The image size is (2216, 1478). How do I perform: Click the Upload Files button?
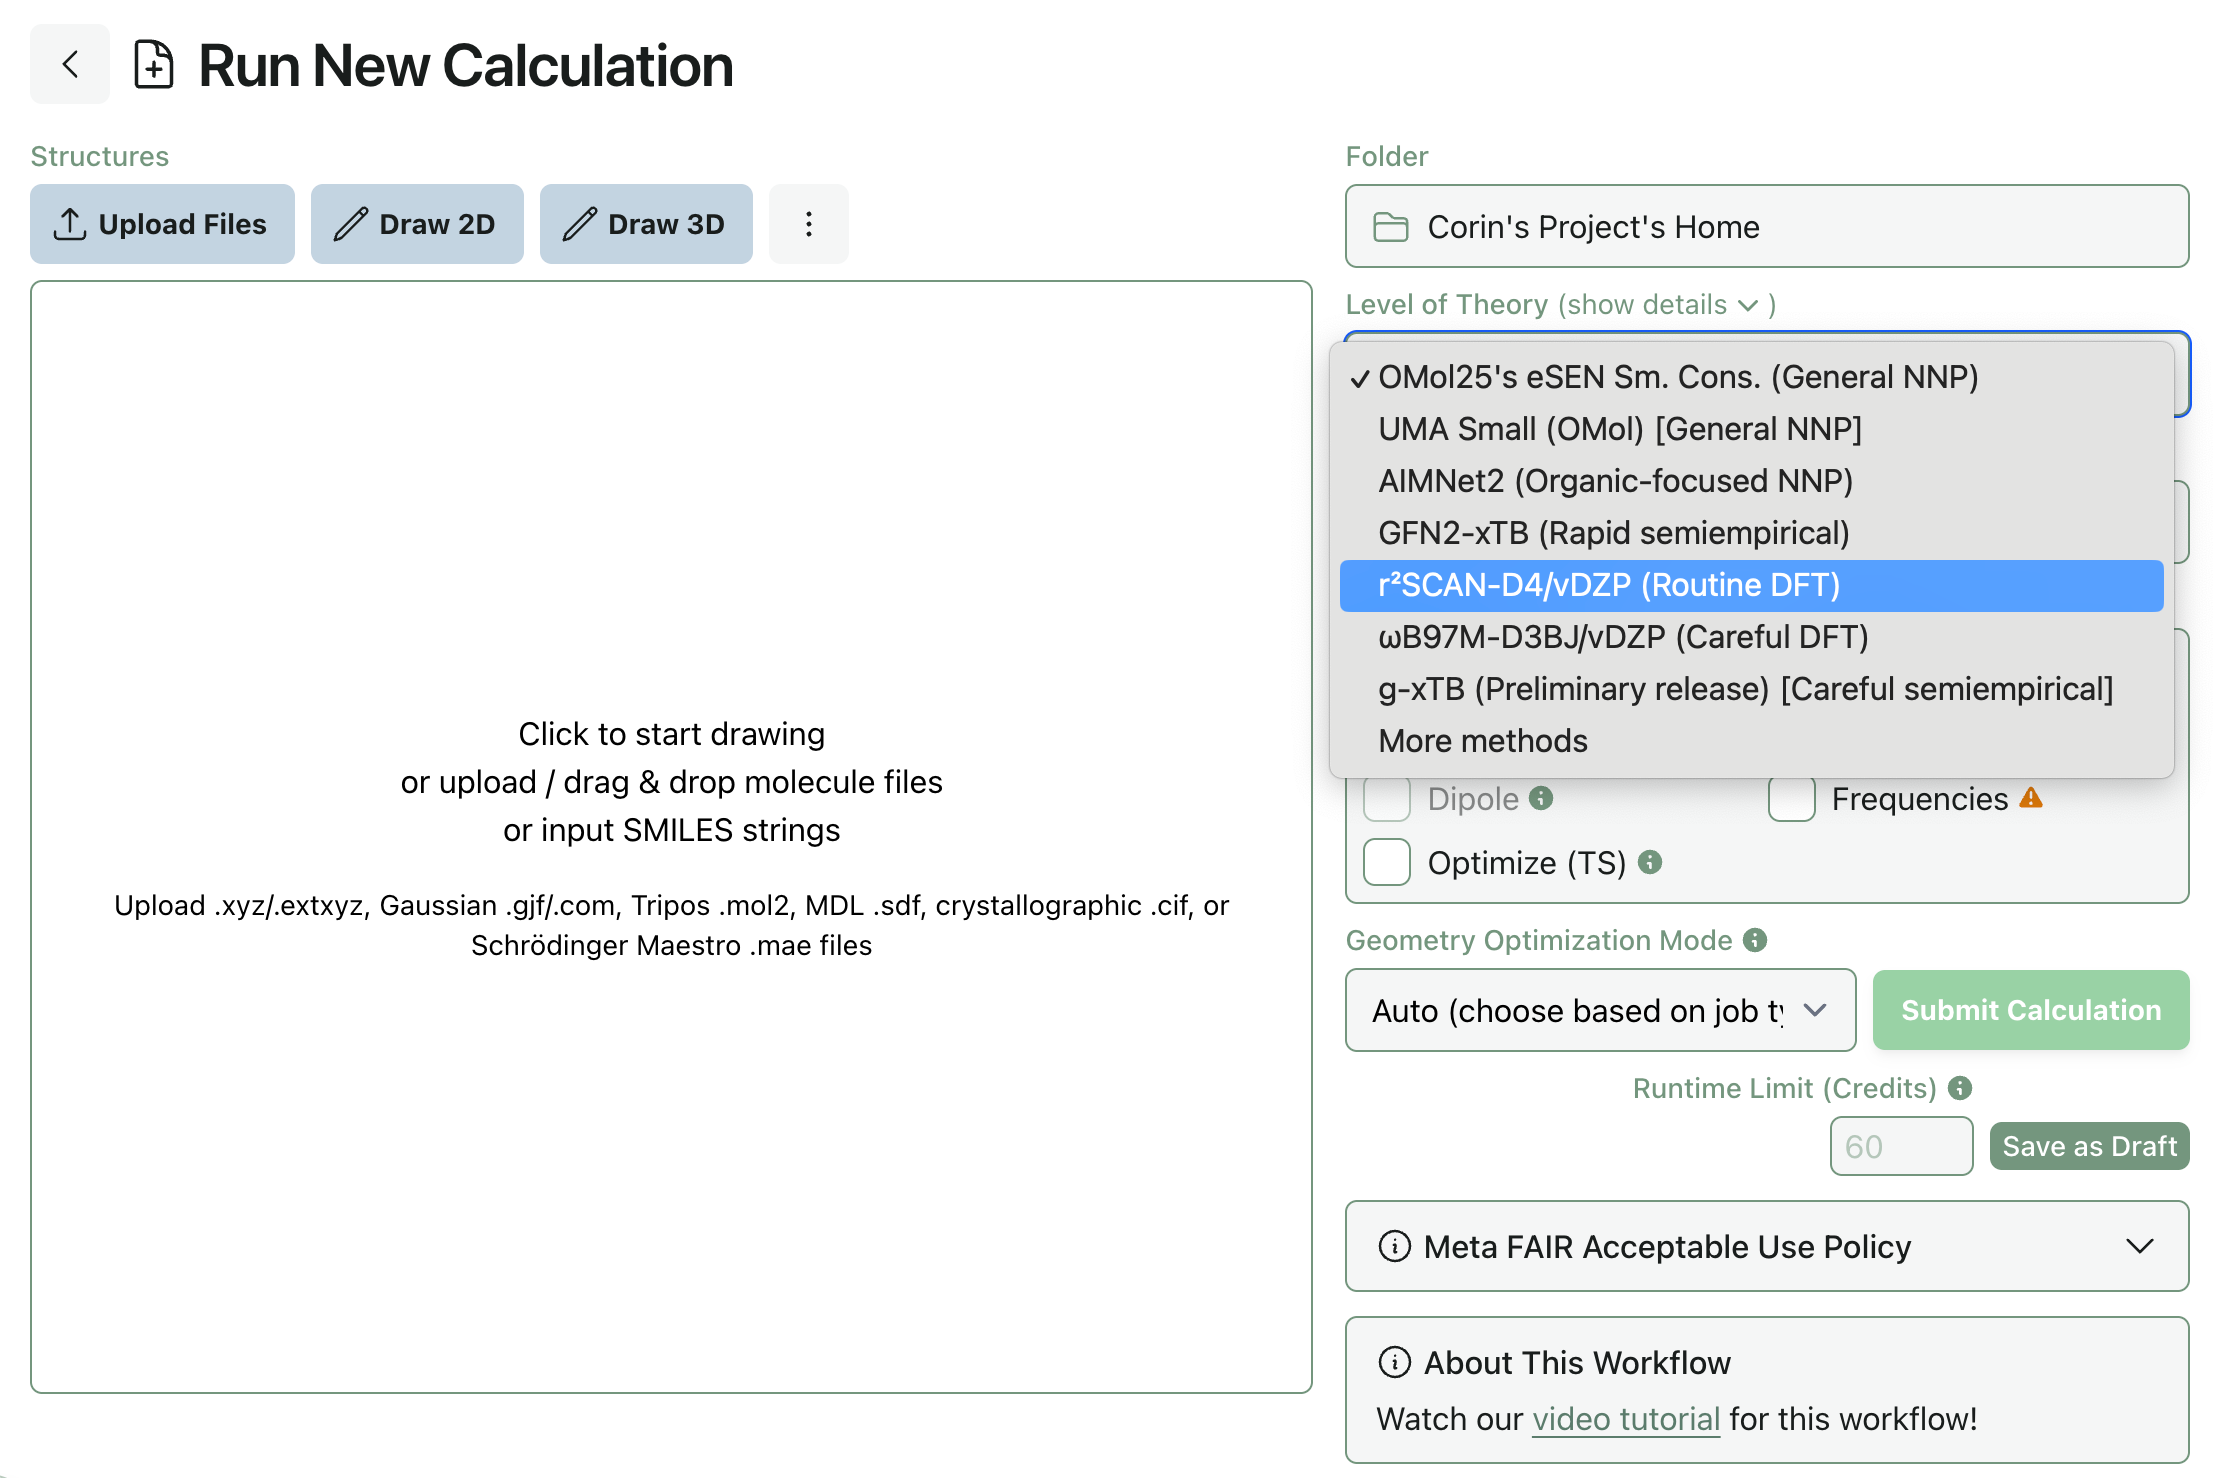click(x=162, y=224)
